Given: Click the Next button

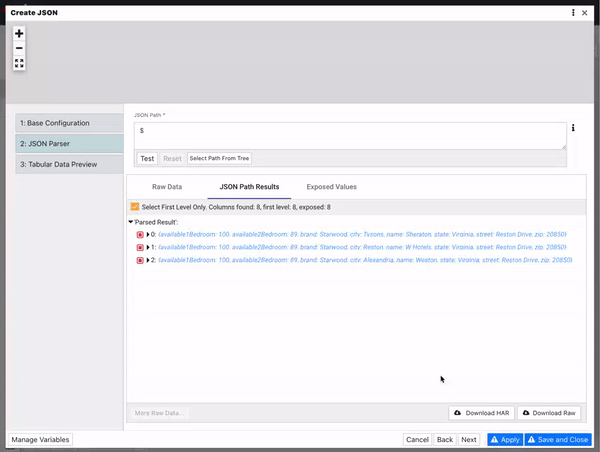Looking at the screenshot, I should (469, 439).
